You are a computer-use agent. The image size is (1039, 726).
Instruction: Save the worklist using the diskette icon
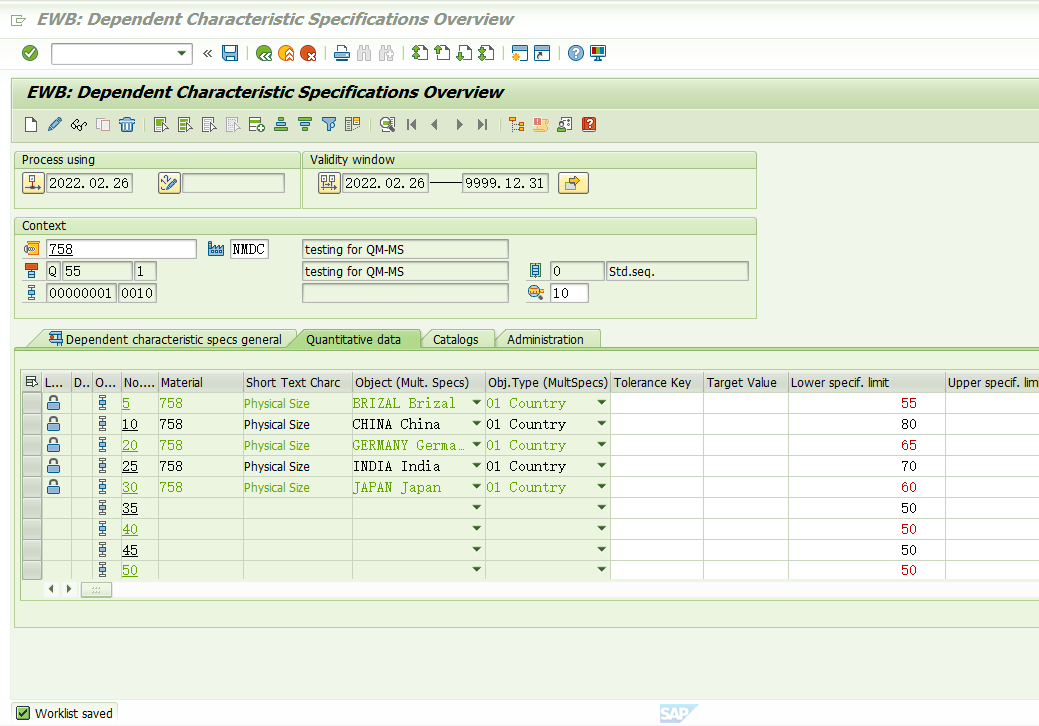pyautogui.click(x=230, y=53)
